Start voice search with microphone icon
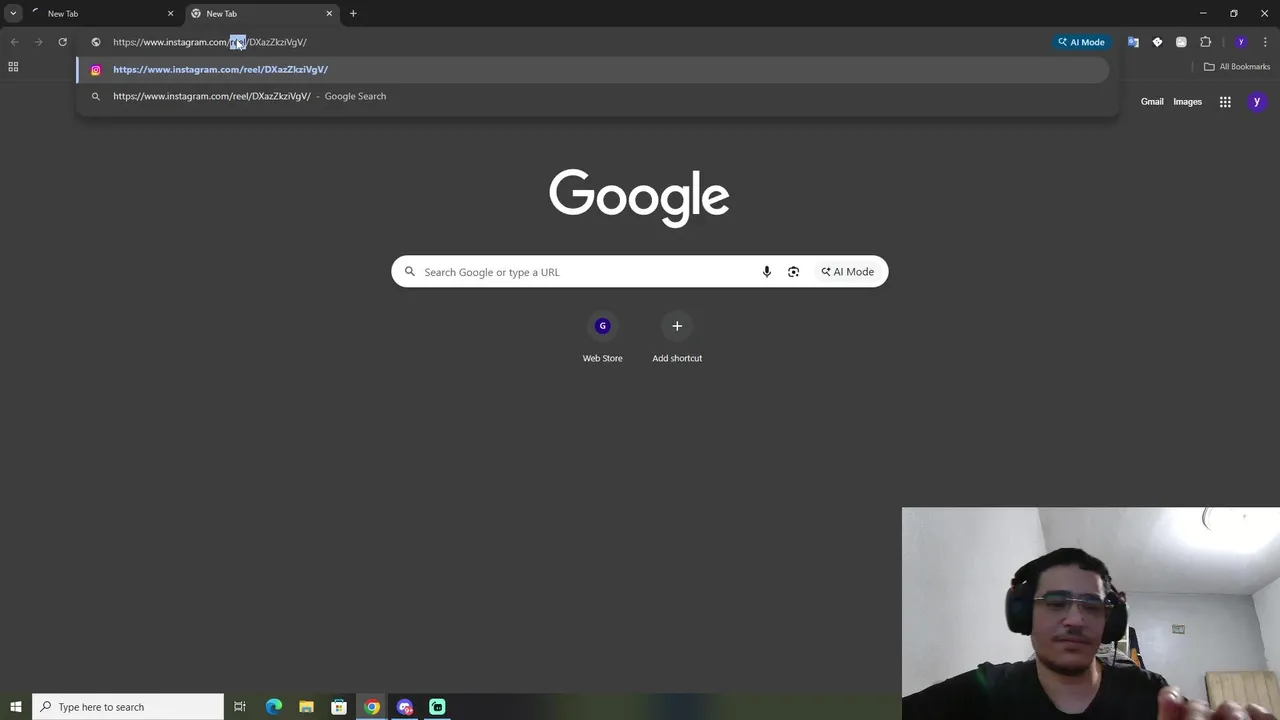 (767, 272)
